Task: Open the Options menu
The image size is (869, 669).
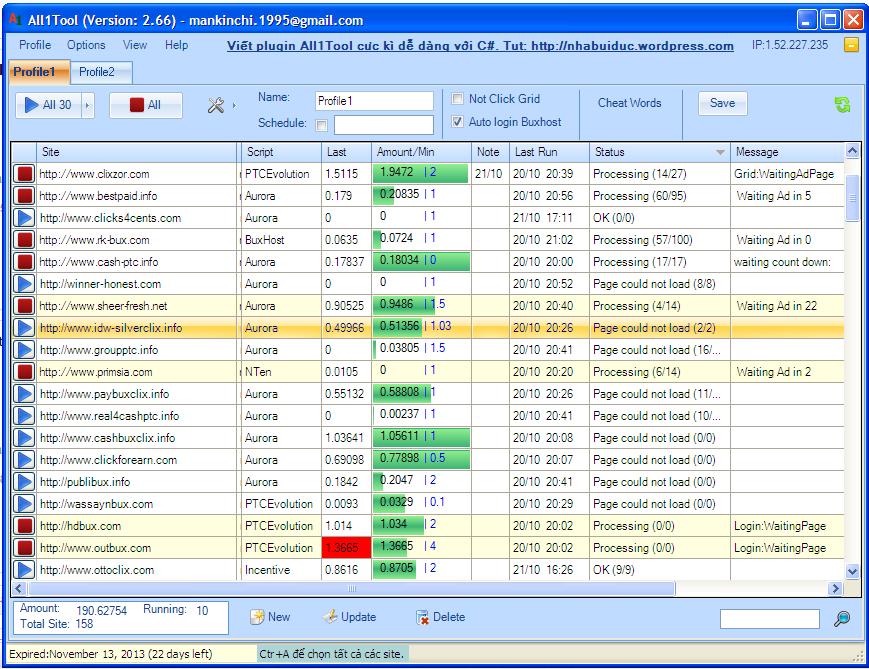Action: click(86, 45)
